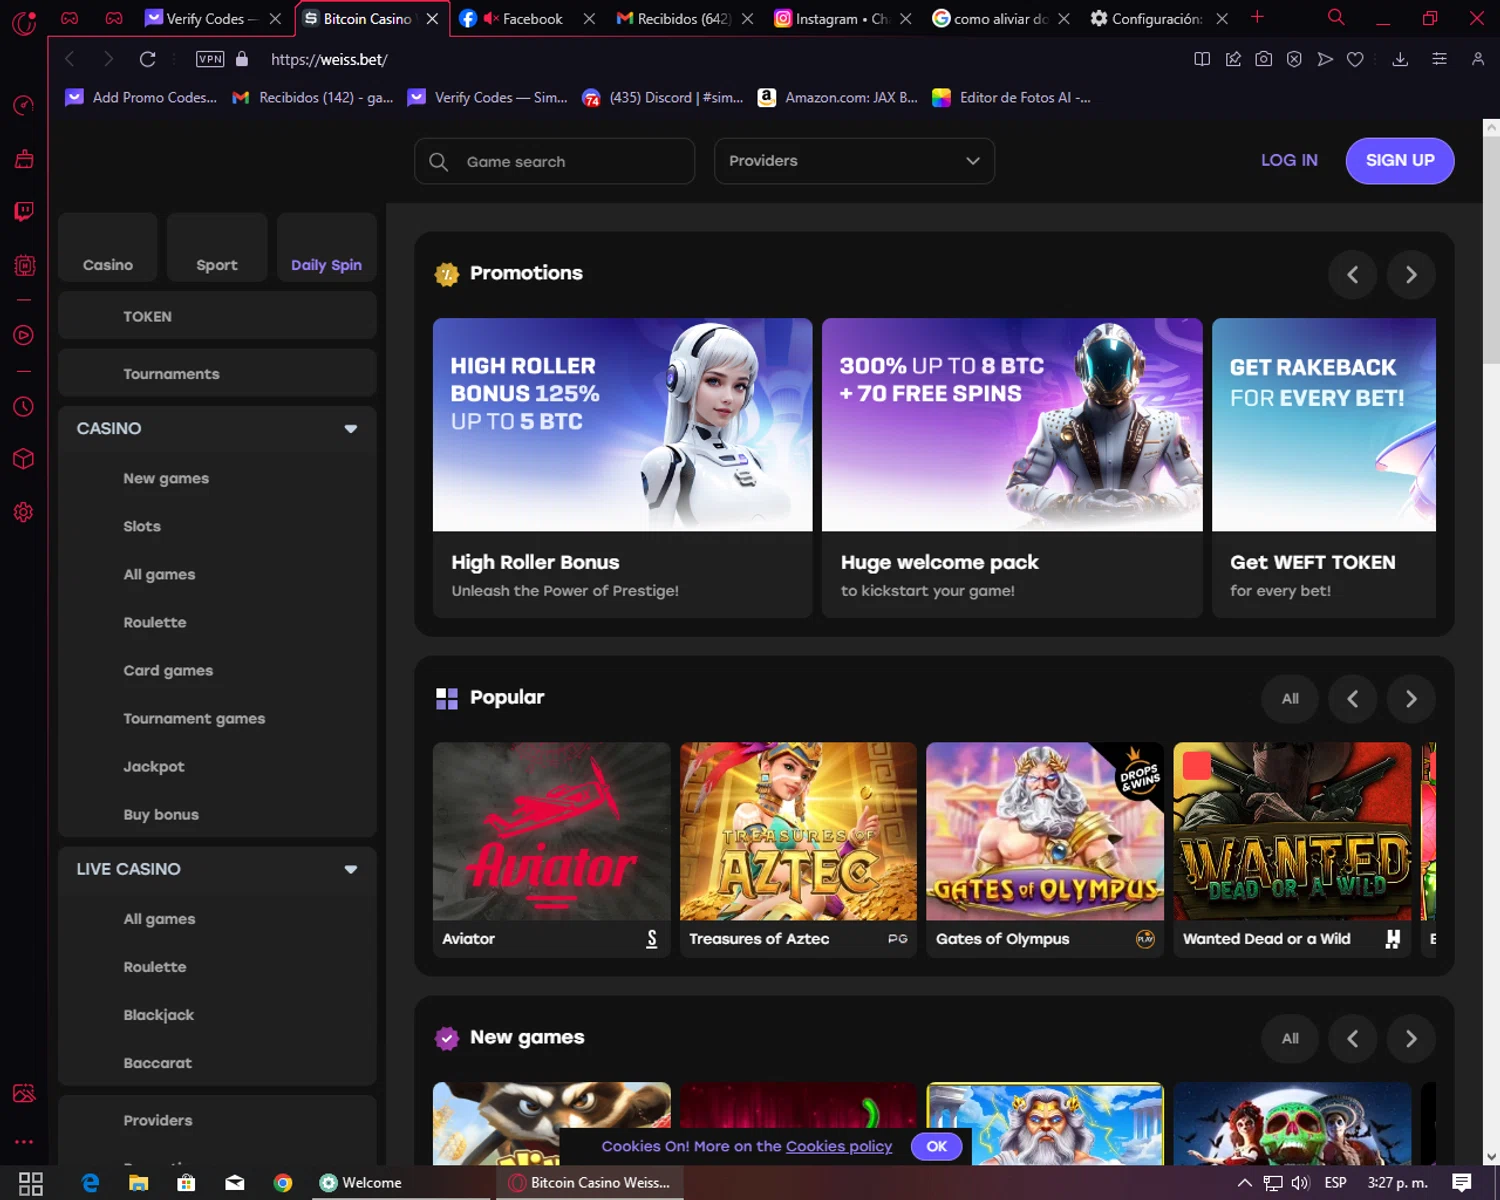Open Windows Task View icon
Viewport: 1500px width, 1200px height.
(x=31, y=1183)
